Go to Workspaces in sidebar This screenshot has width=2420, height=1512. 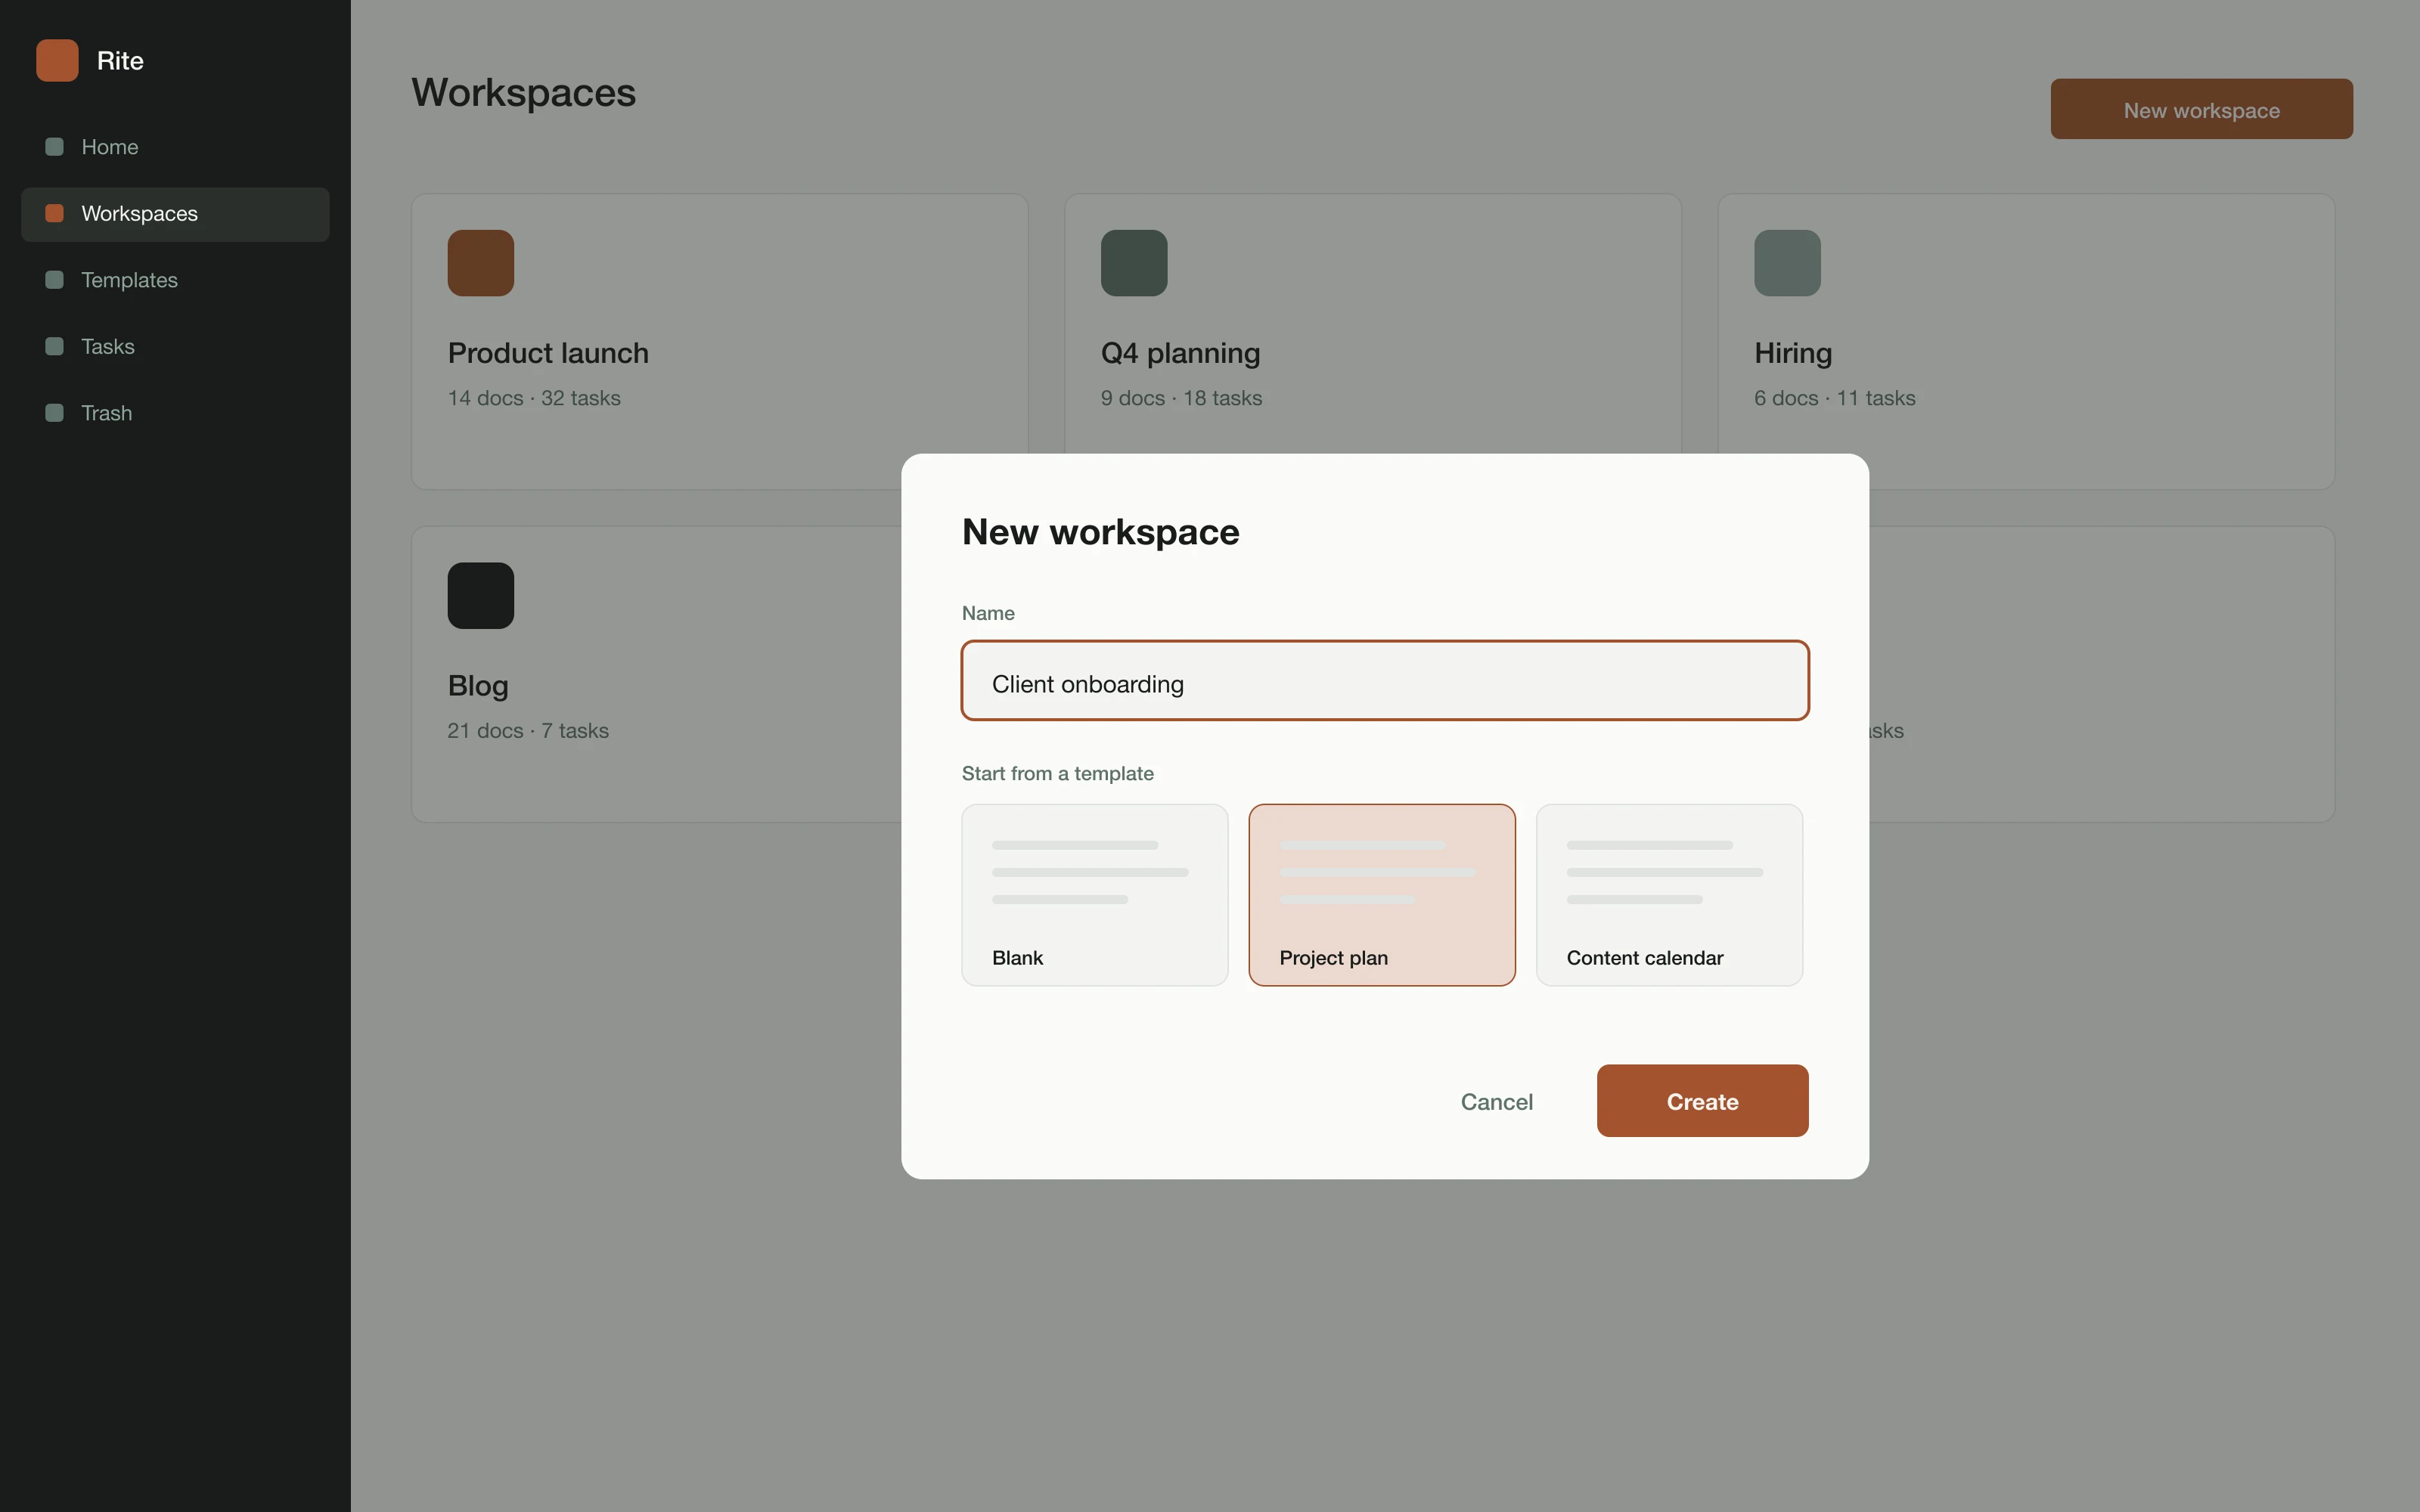[175, 214]
